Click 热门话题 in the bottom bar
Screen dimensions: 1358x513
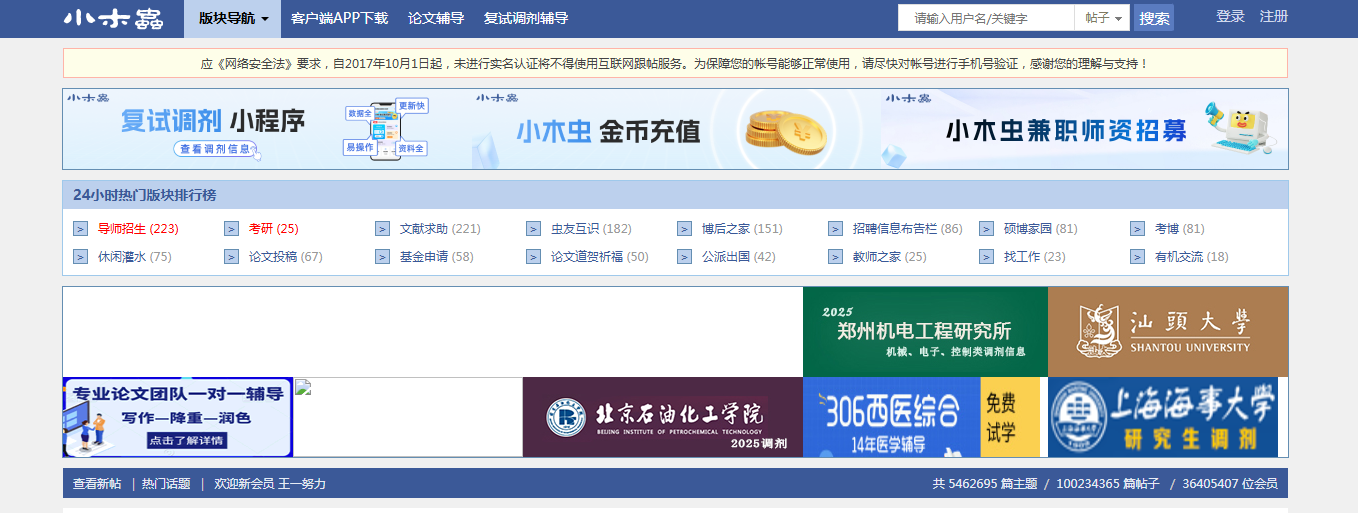[x=166, y=484]
